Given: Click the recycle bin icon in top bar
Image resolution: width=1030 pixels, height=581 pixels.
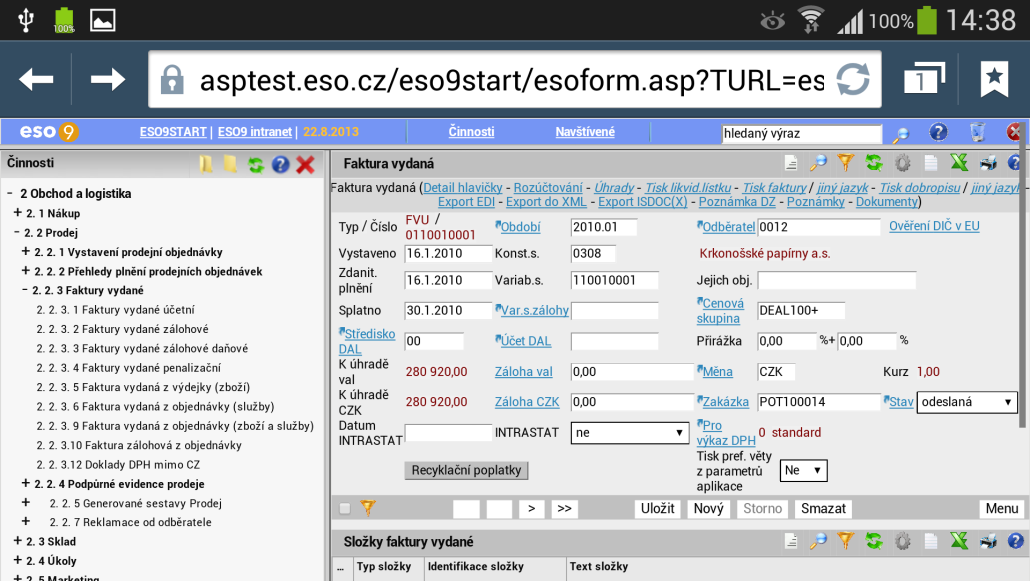Looking at the screenshot, I should [x=977, y=133].
